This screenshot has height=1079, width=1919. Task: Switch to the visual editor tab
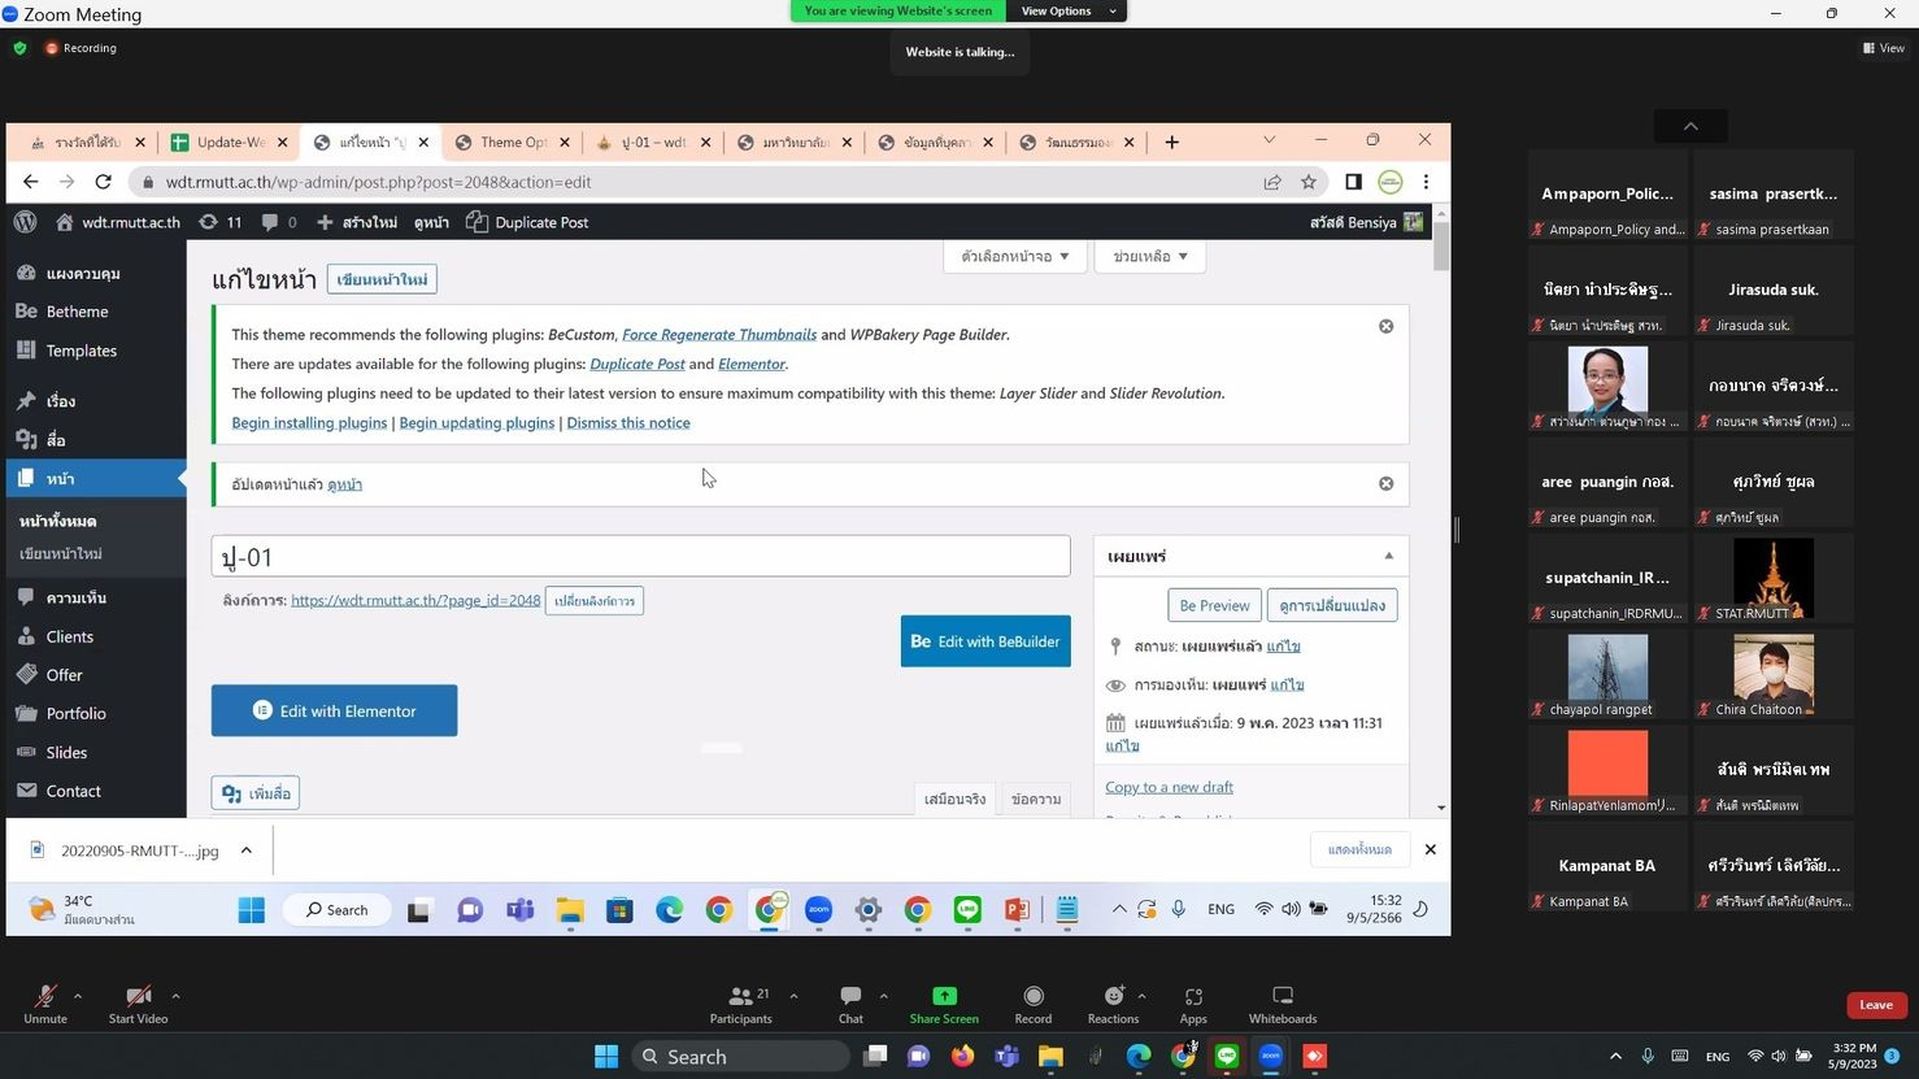point(955,798)
